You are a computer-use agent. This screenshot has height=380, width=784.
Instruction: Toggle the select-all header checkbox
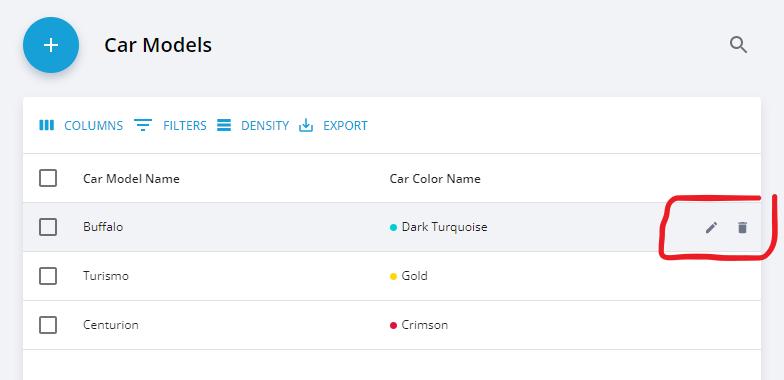click(48, 178)
